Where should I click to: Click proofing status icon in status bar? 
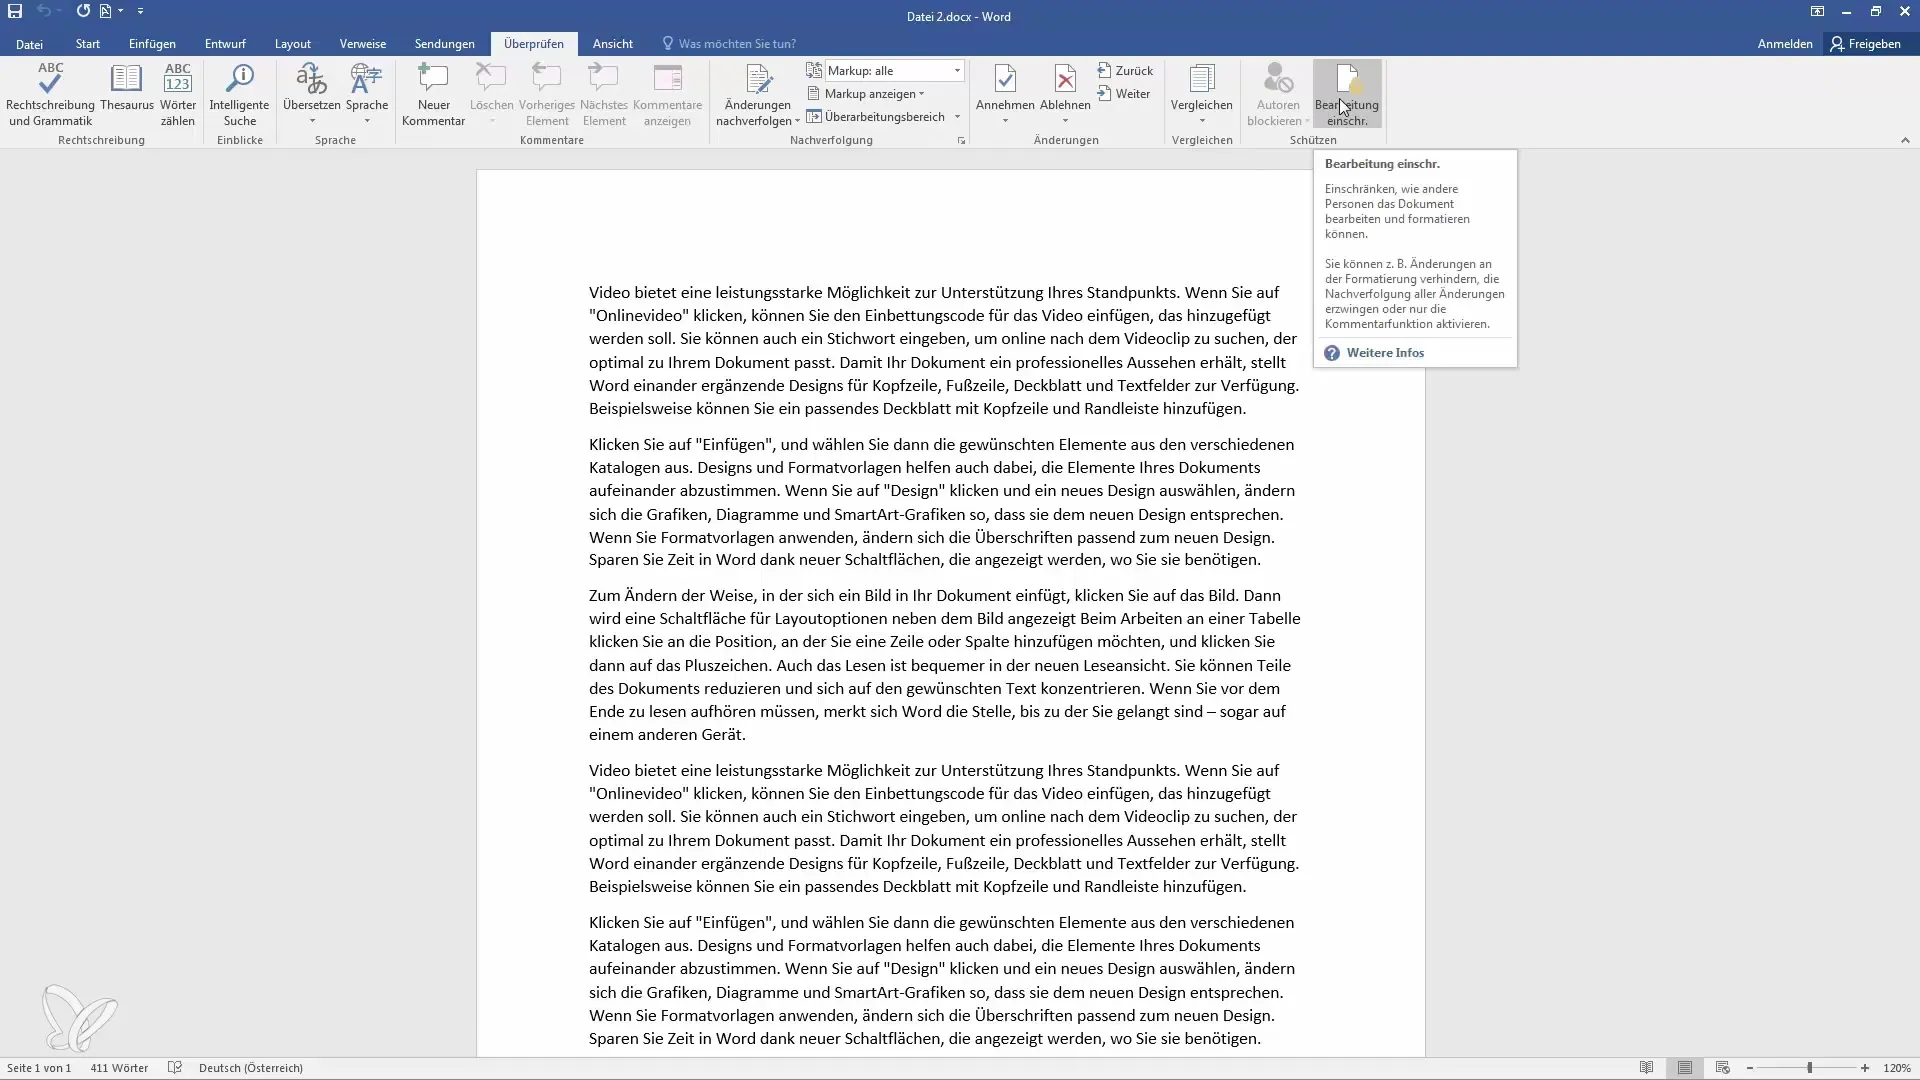pos(175,1068)
